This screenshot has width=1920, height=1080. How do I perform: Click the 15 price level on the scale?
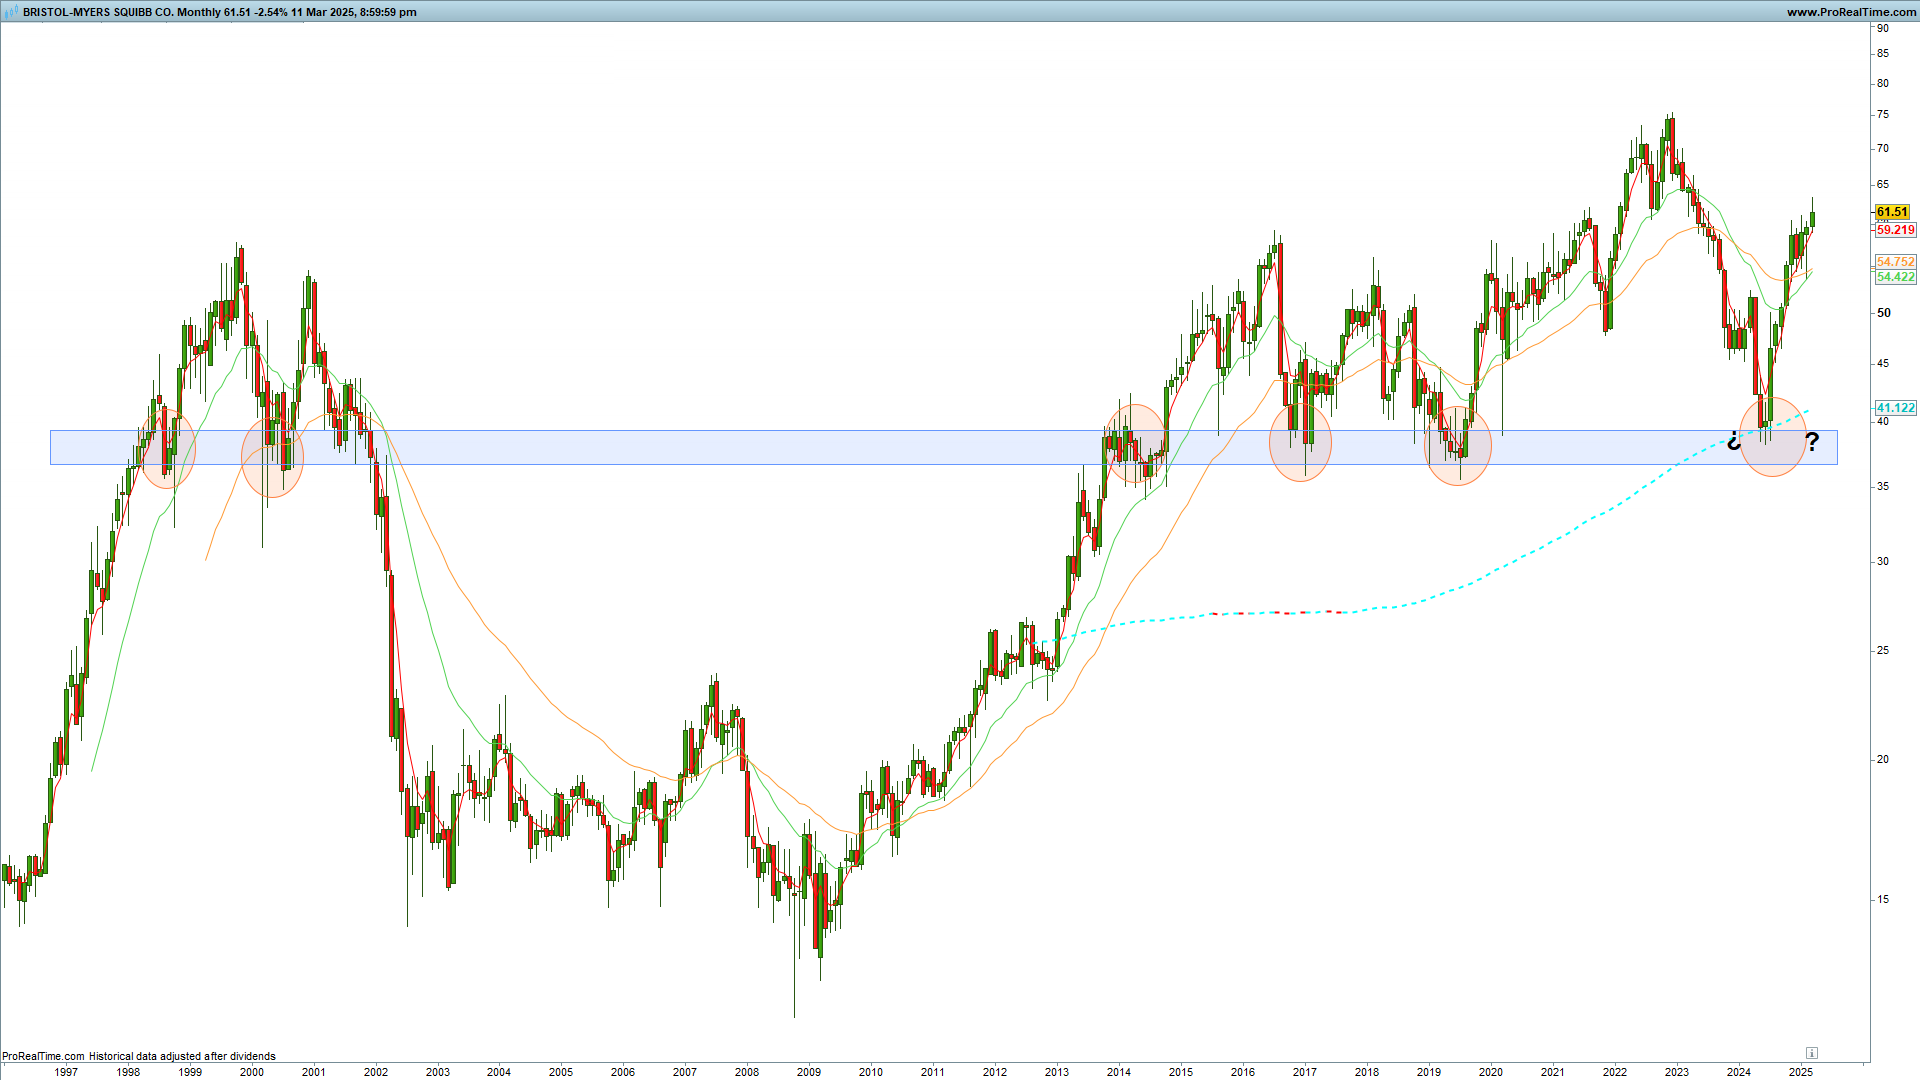pos(1883,899)
